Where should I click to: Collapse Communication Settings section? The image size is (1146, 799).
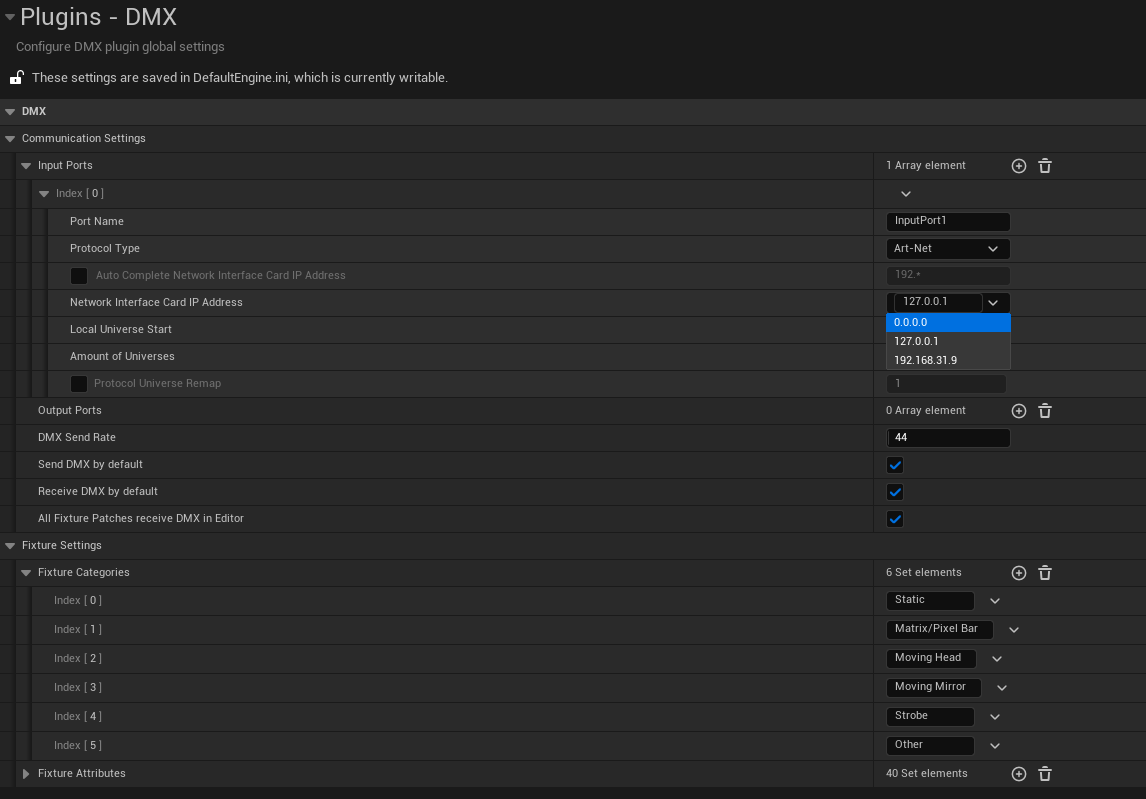(10, 139)
